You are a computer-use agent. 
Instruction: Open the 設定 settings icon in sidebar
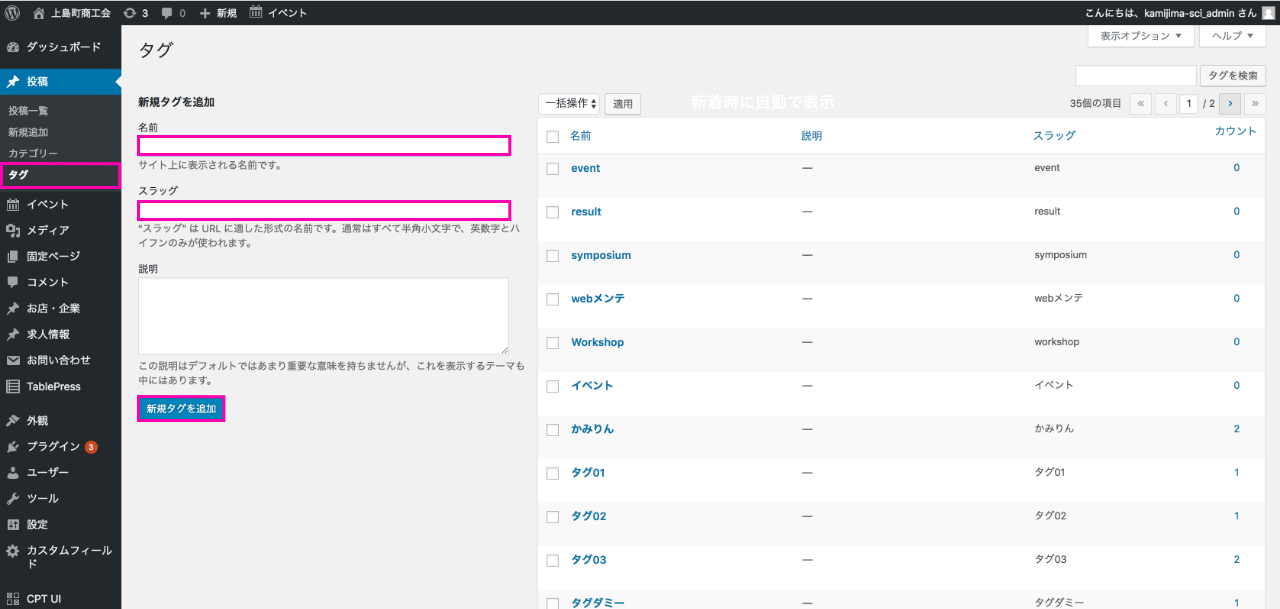tap(13, 524)
